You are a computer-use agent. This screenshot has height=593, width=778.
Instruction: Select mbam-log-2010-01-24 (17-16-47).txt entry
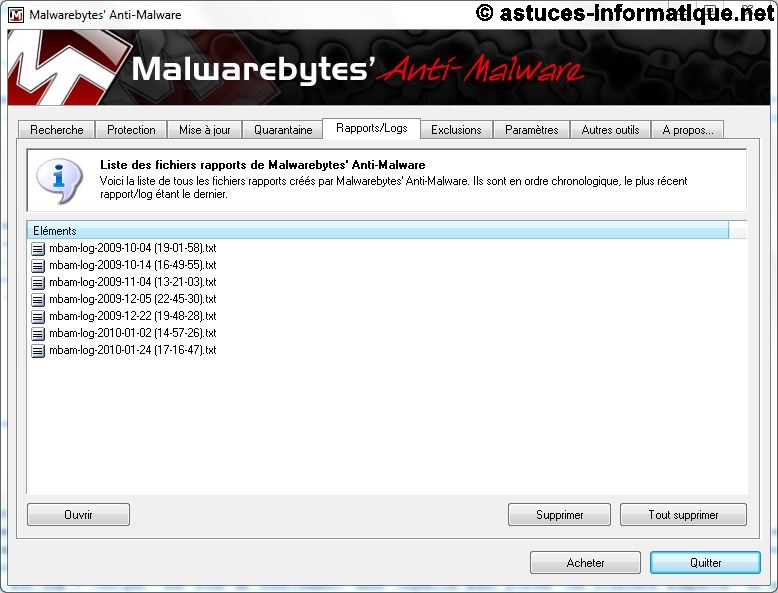coord(132,350)
